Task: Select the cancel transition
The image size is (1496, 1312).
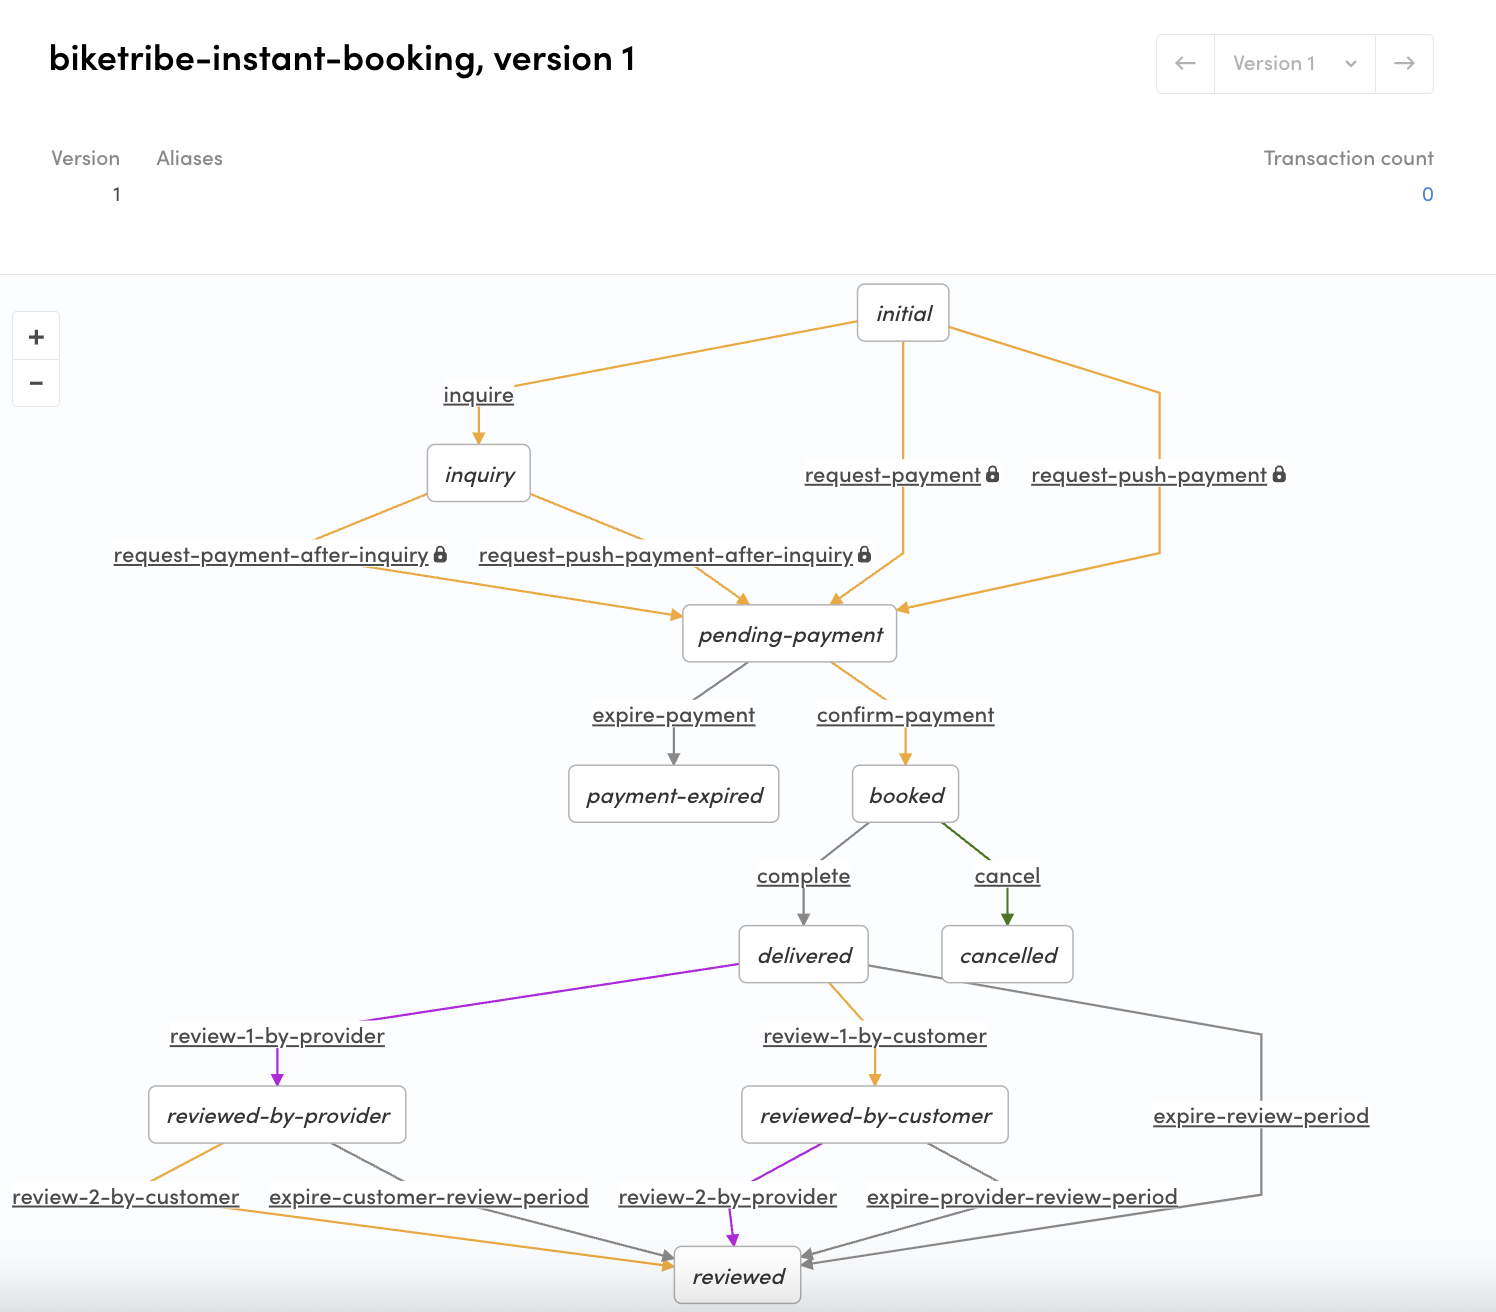Action: coord(1006,875)
